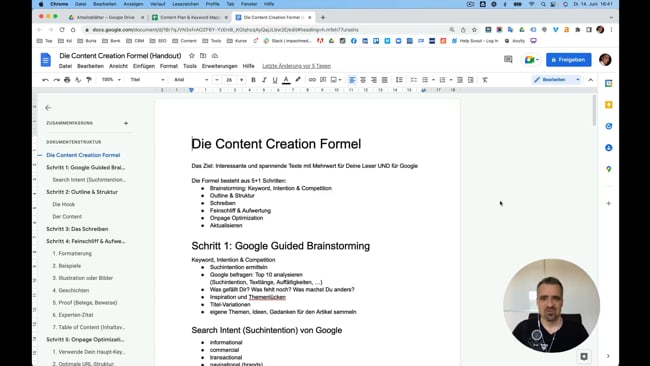The height and width of the screenshot is (366, 650).
Task: Open the Hilfe menu in Docs
Action: coord(248,66)
